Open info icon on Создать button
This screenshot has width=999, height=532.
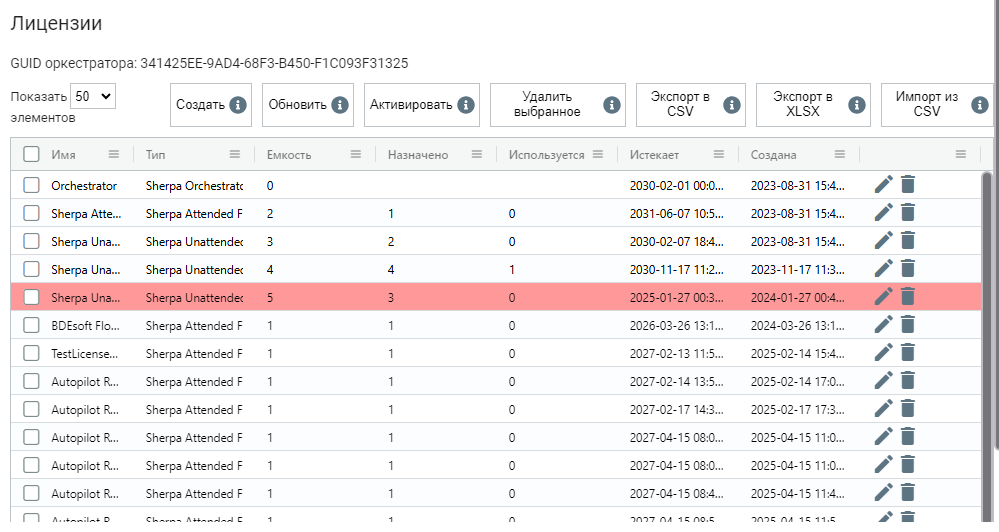coord(238,104)
